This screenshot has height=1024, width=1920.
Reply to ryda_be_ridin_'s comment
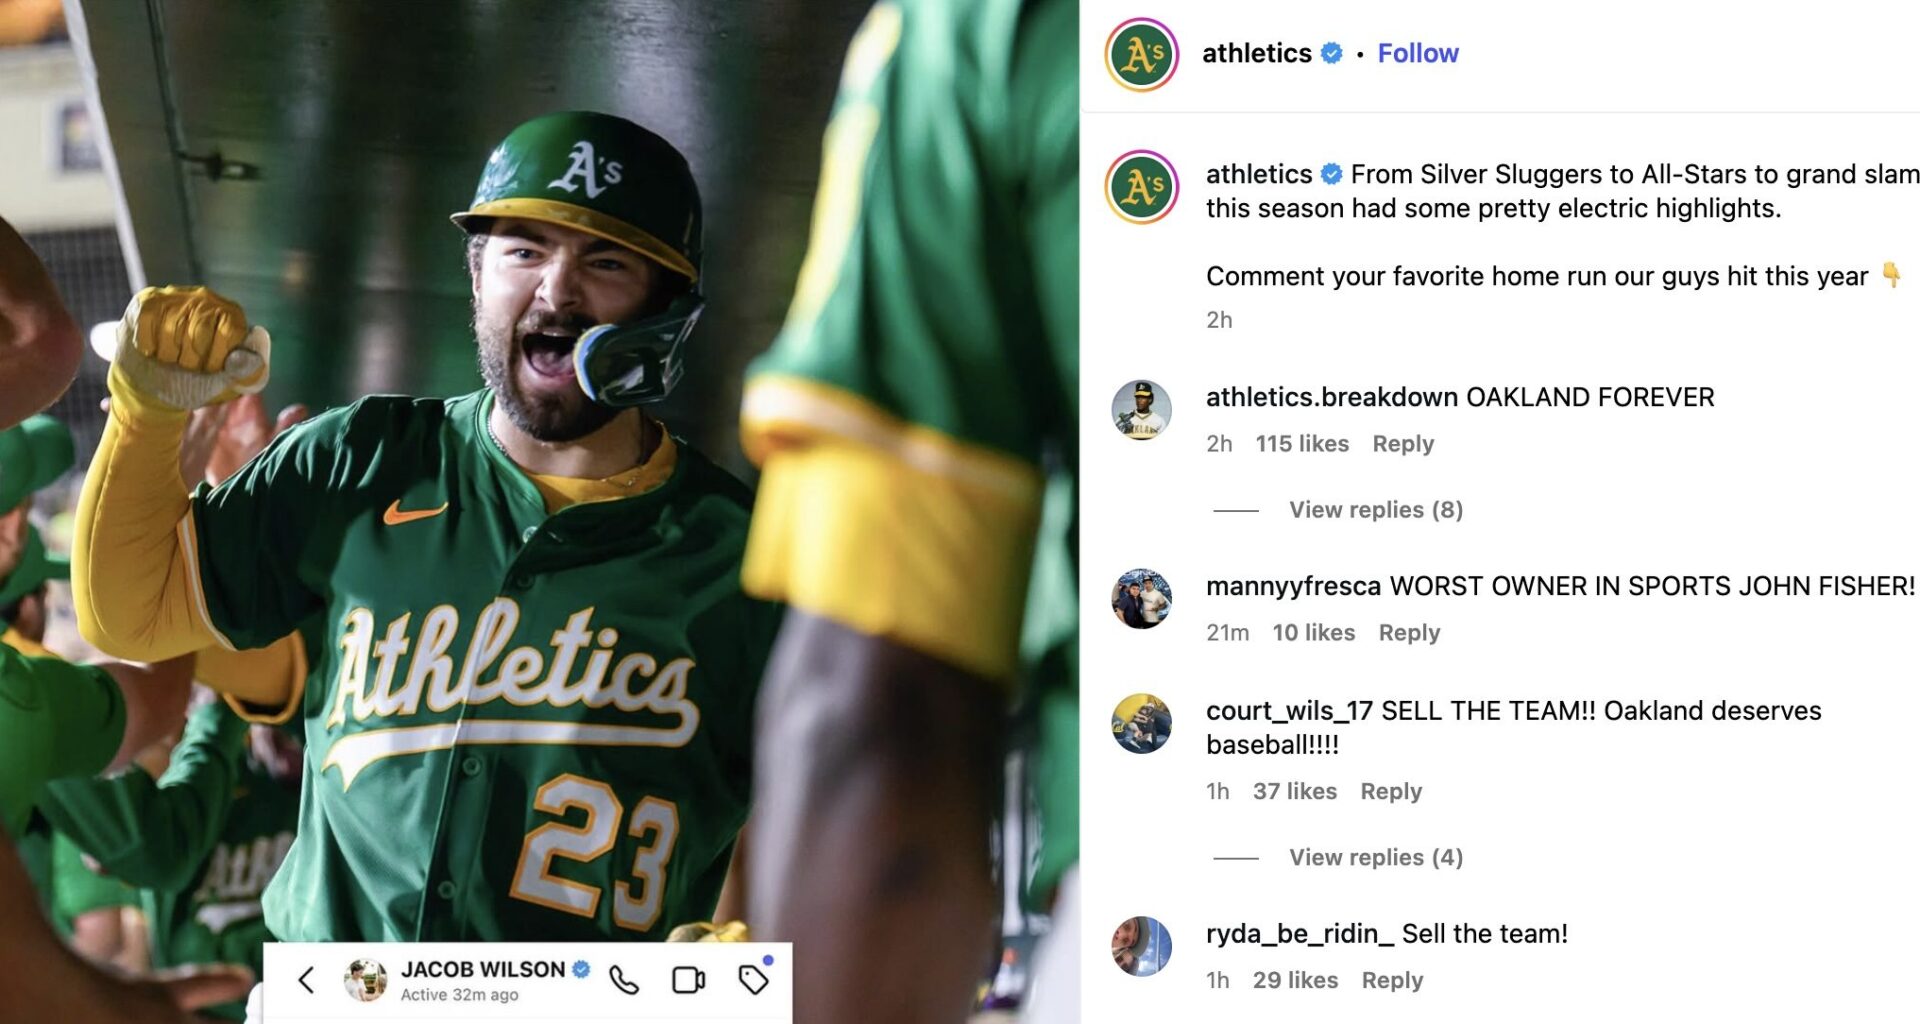point(1394,980)
